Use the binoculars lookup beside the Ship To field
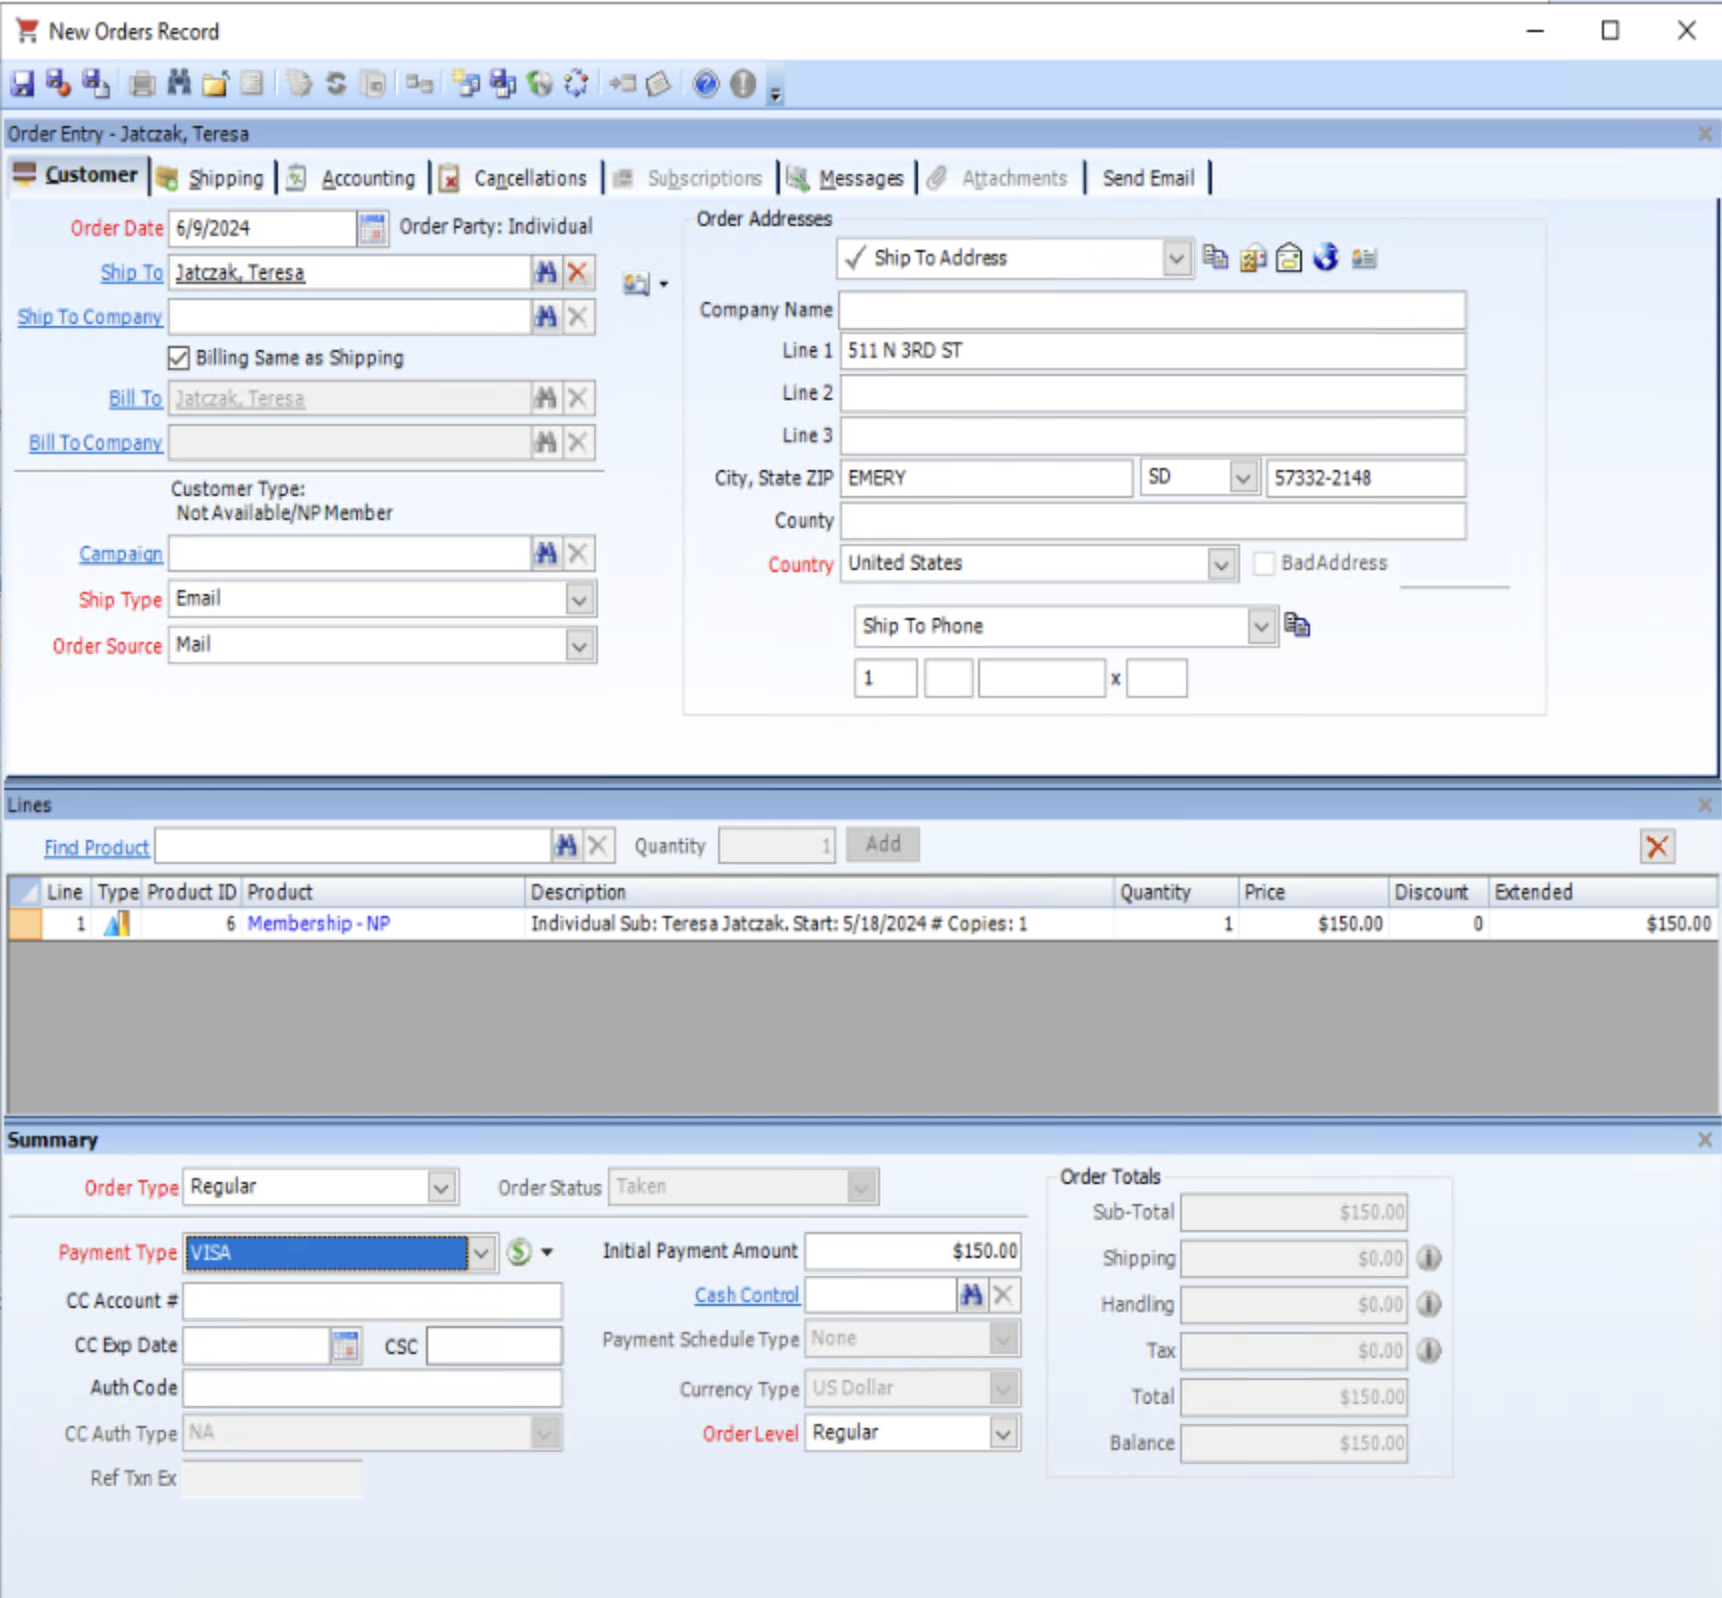 click(x=546, y=272)
